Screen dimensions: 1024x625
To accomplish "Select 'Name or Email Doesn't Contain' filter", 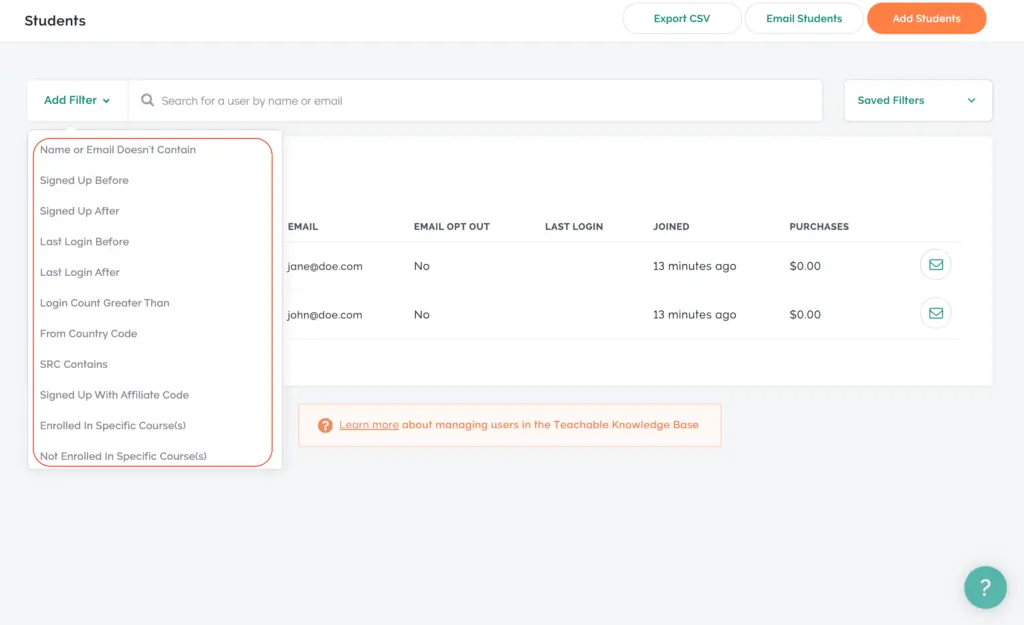I will 118,150.
